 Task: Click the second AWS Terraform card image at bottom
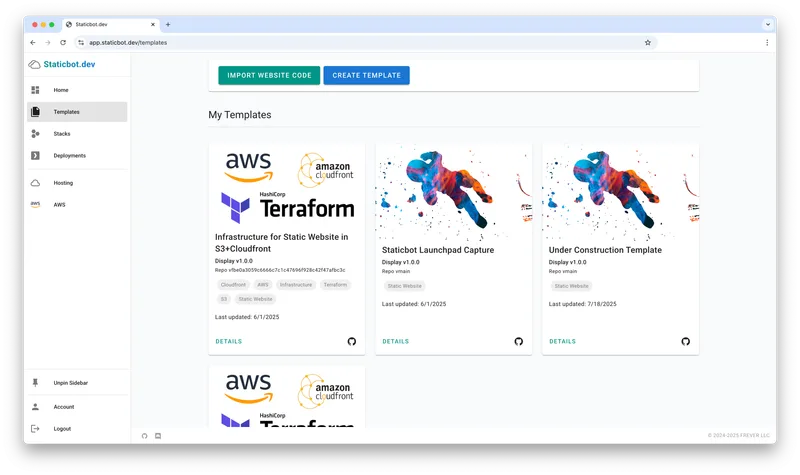(x=287, y=396)
